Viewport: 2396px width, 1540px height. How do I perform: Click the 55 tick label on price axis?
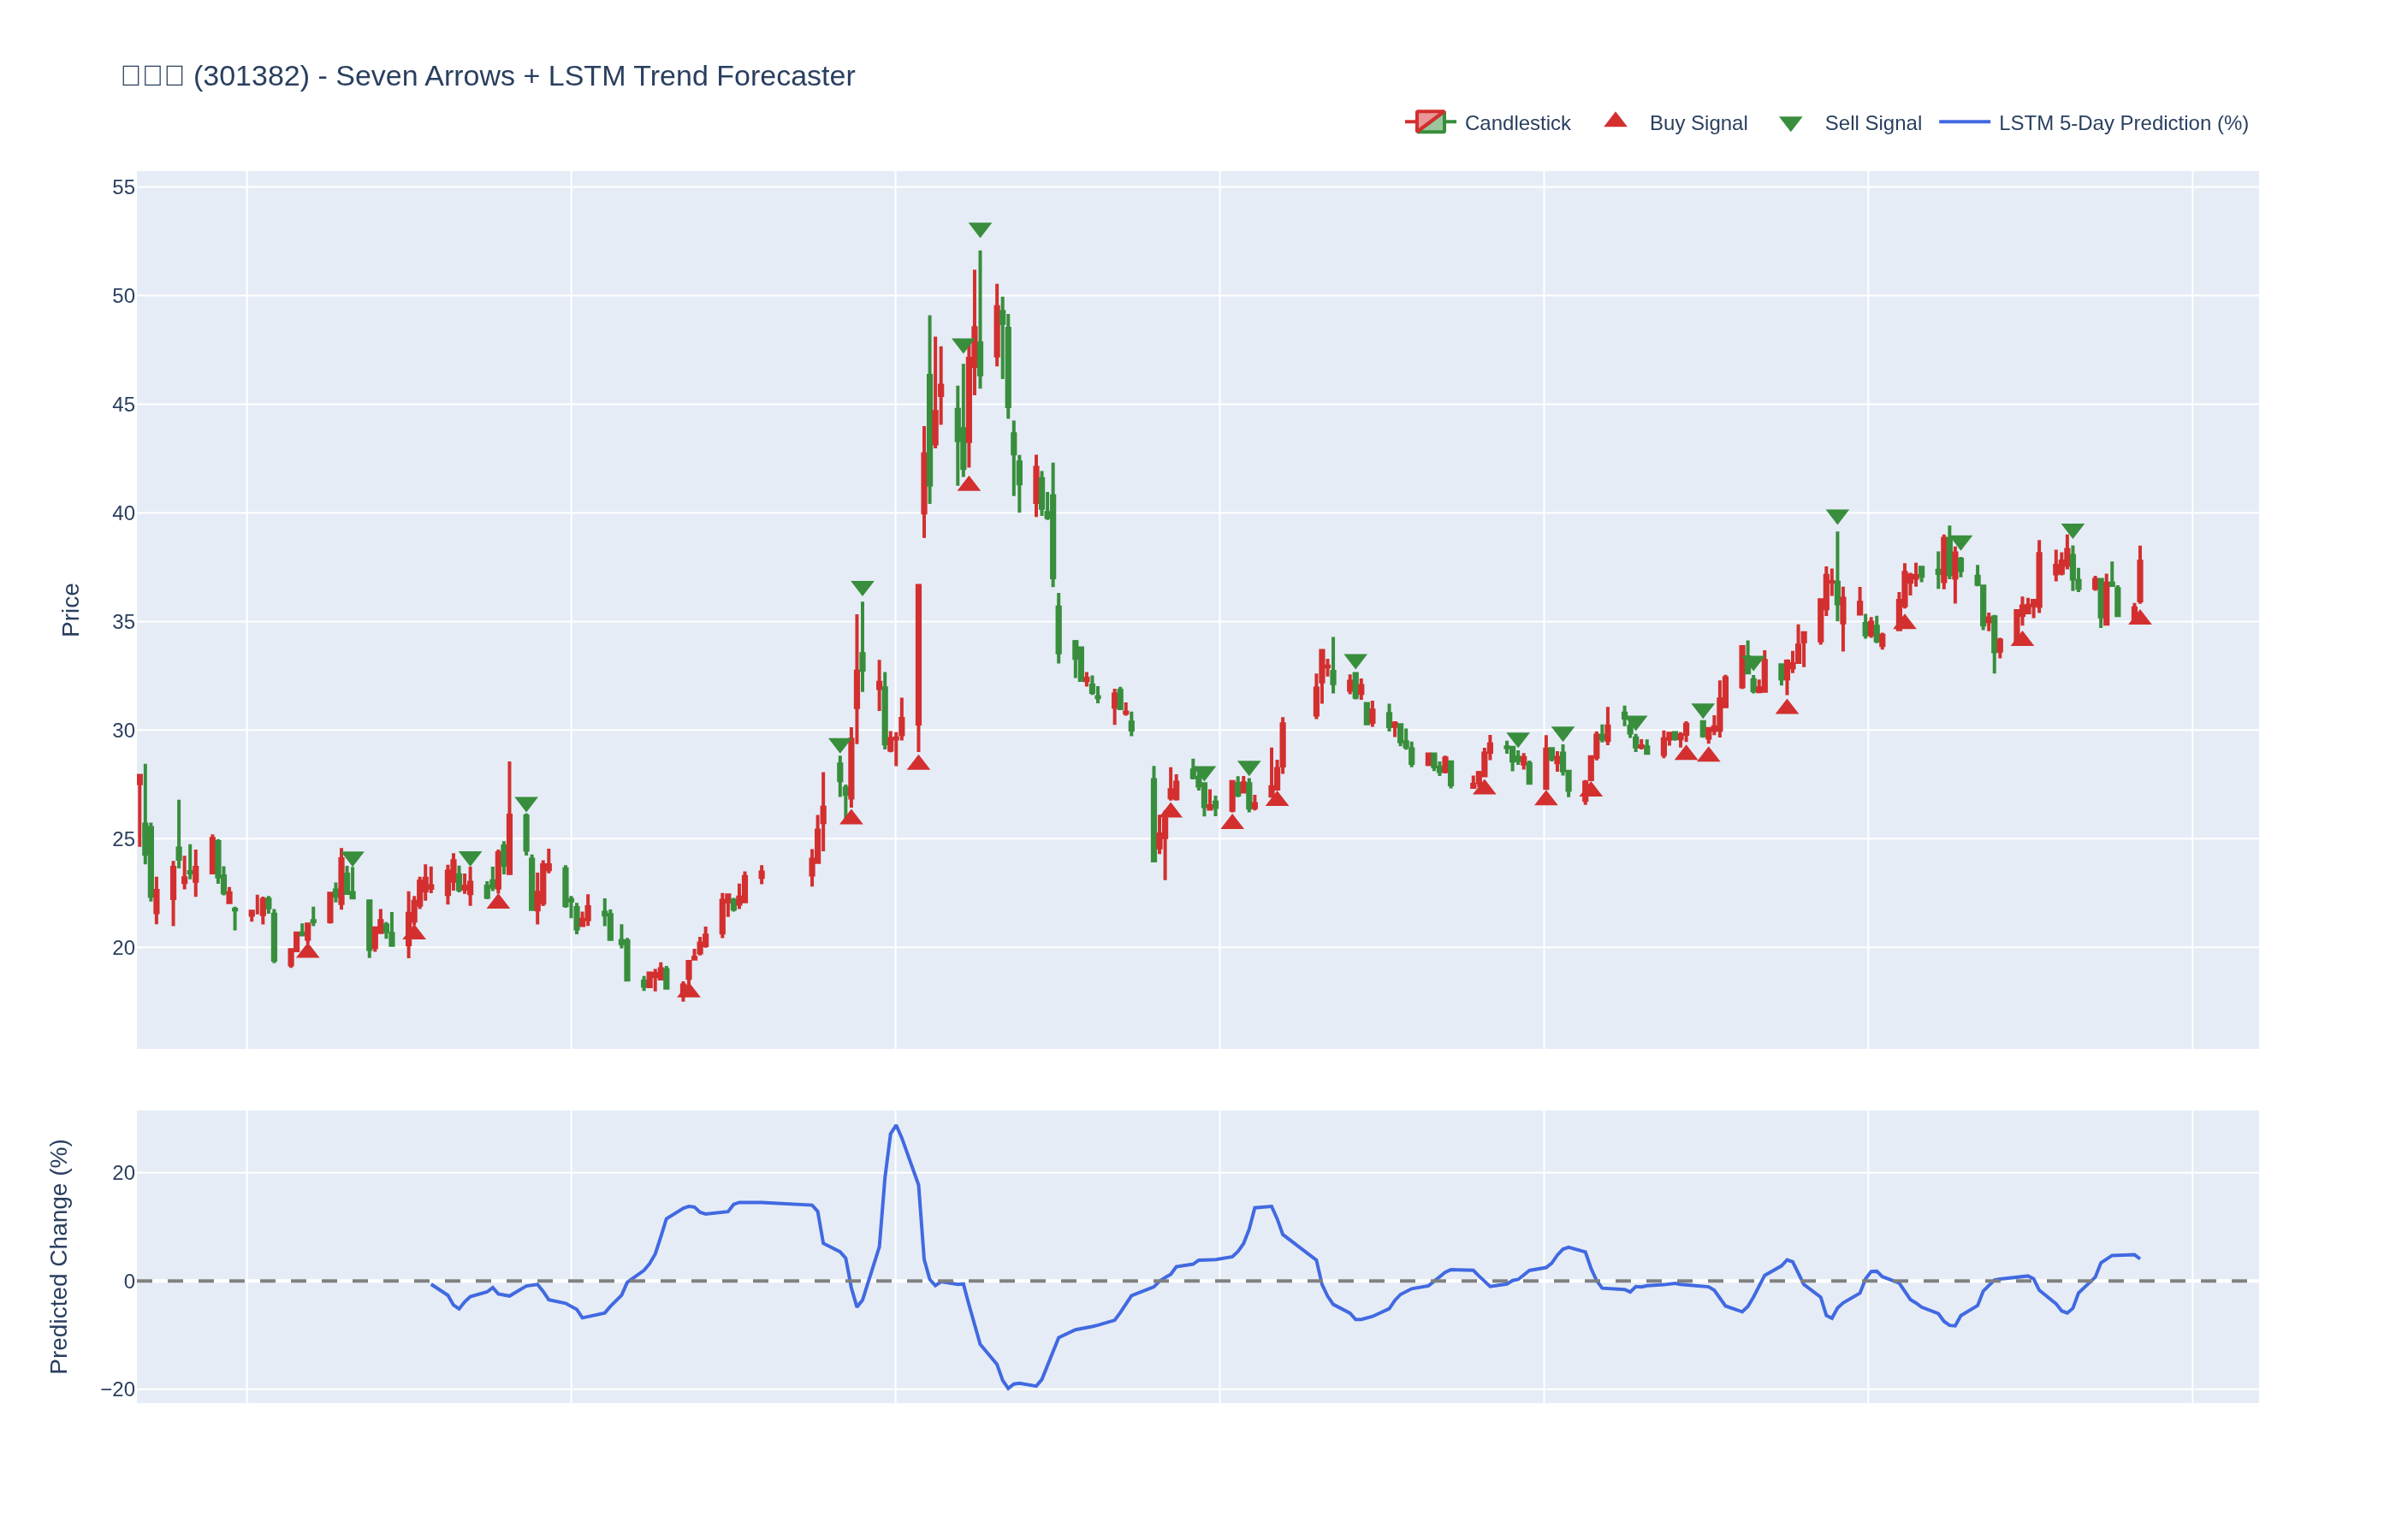pyautogui.click(x=123, y=187)
